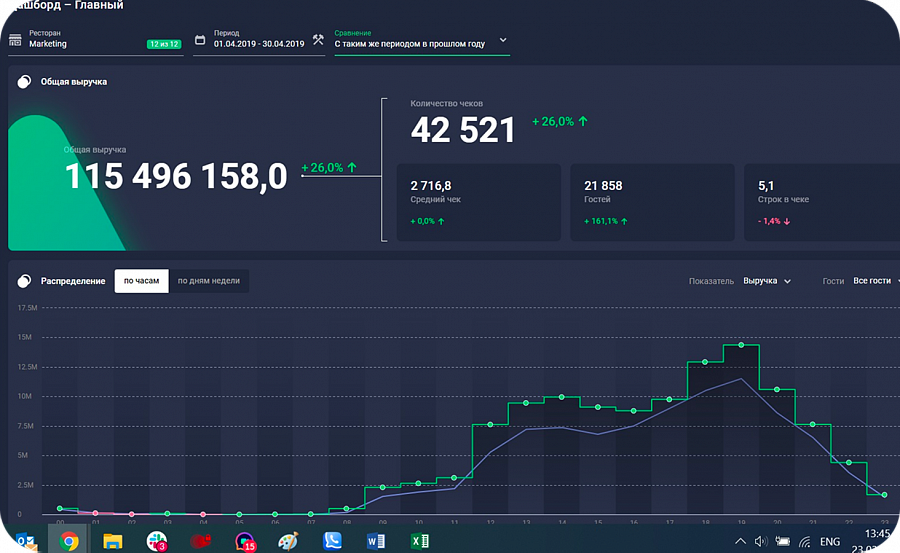900x553 pixels.
Task: Open the Гости Все гости dropdown
Action: coord(875,281)
